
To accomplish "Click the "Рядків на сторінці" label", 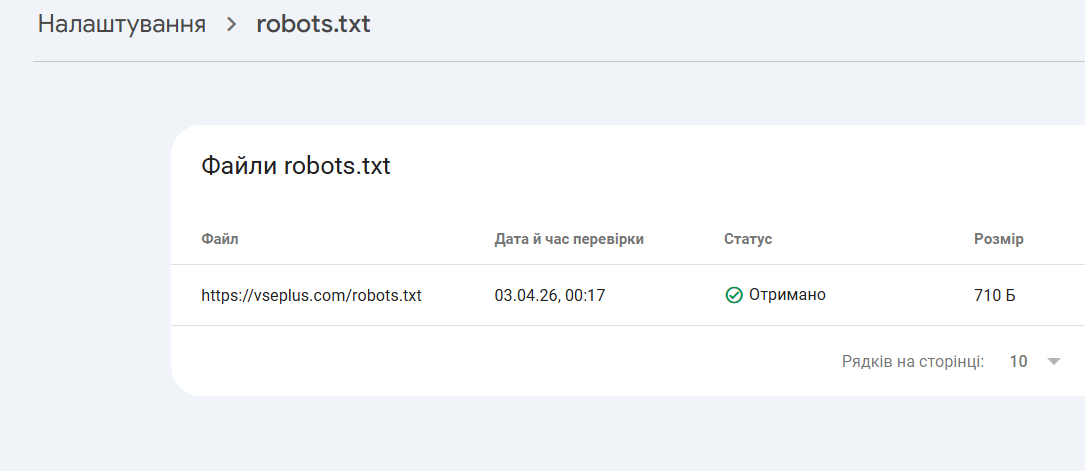I will [x=913, y=362].
